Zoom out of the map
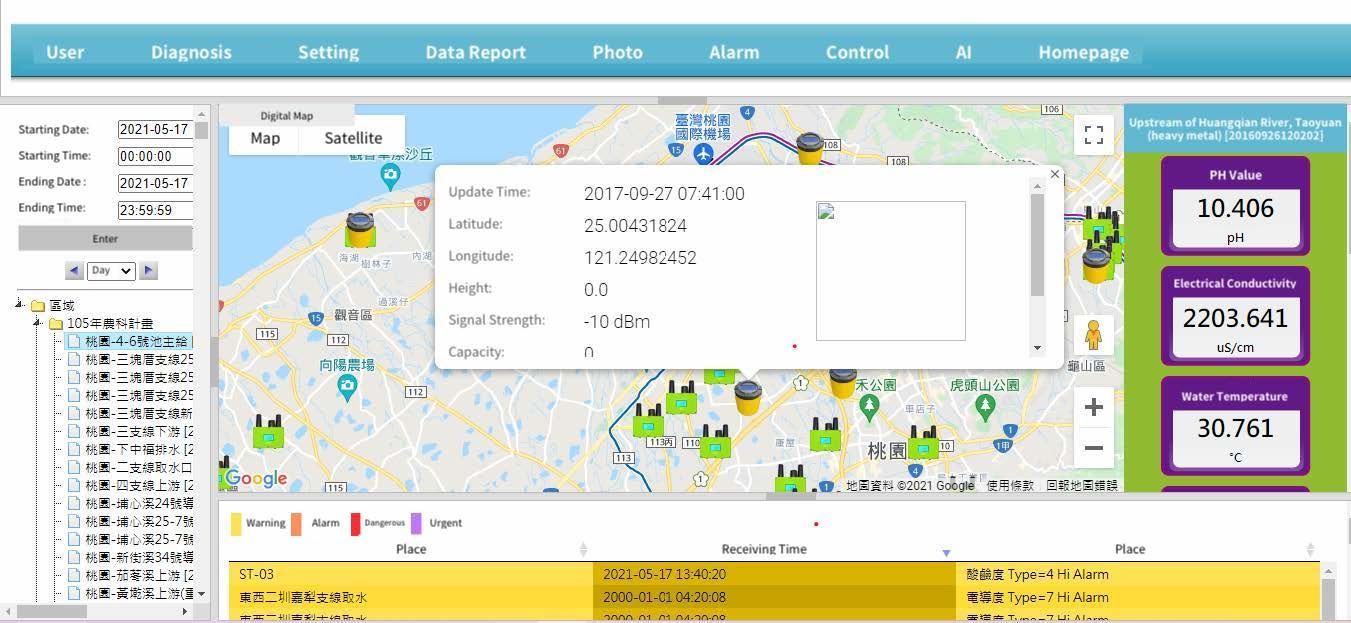 point(1093,448)
